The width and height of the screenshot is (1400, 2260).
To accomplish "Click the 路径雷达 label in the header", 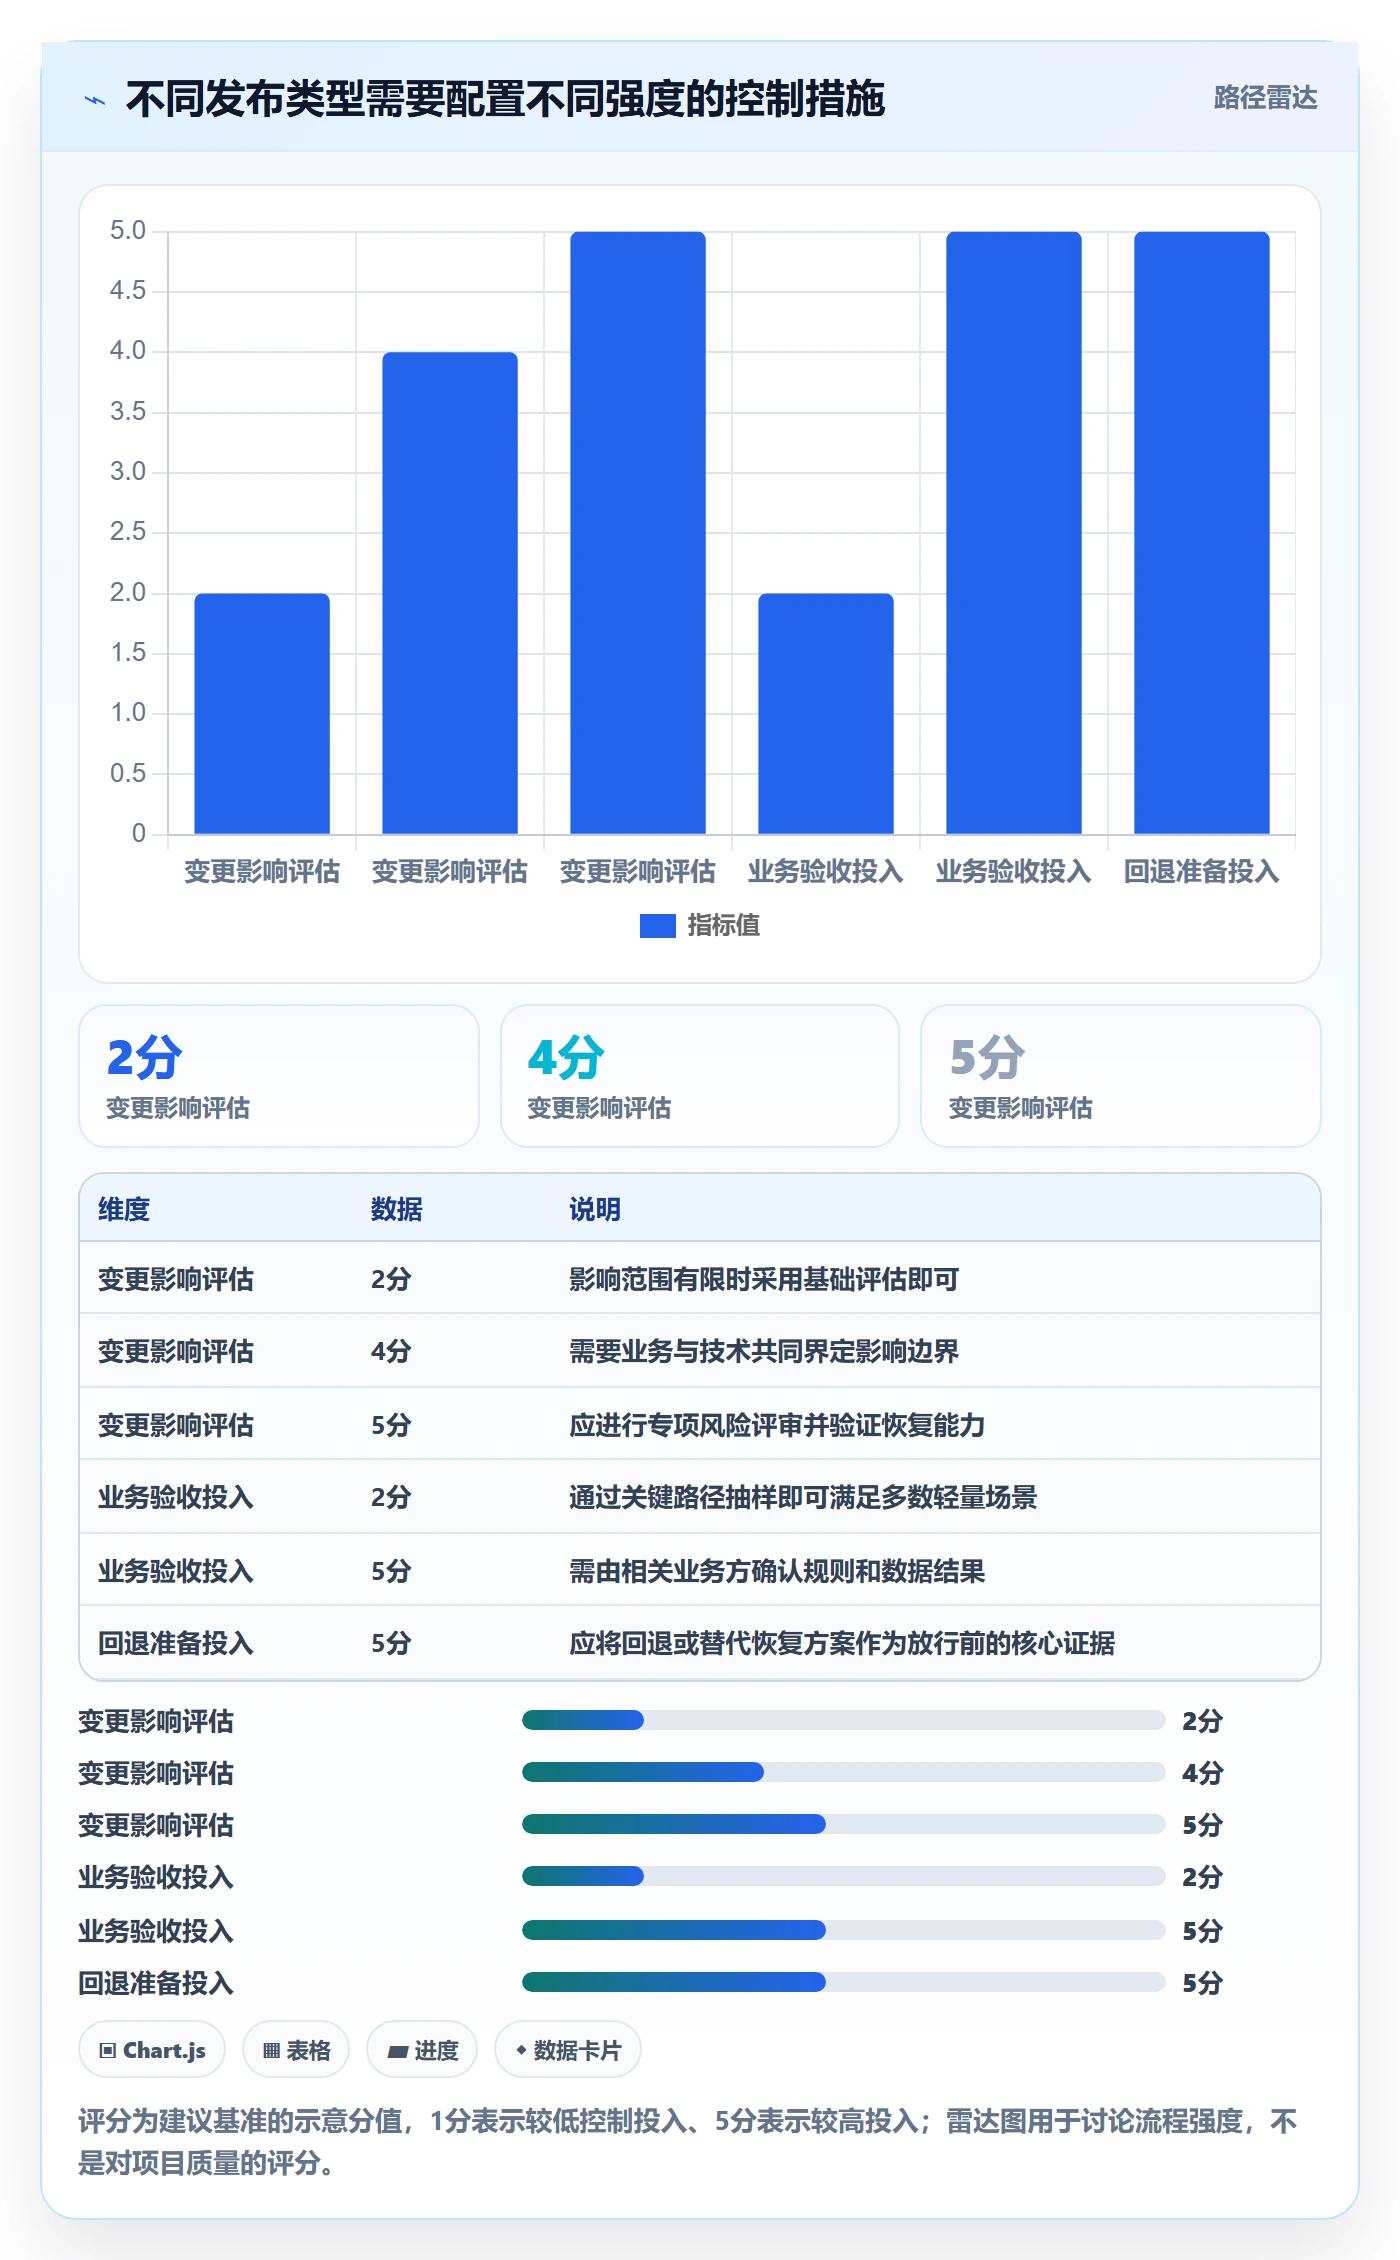I will 1265,98.
